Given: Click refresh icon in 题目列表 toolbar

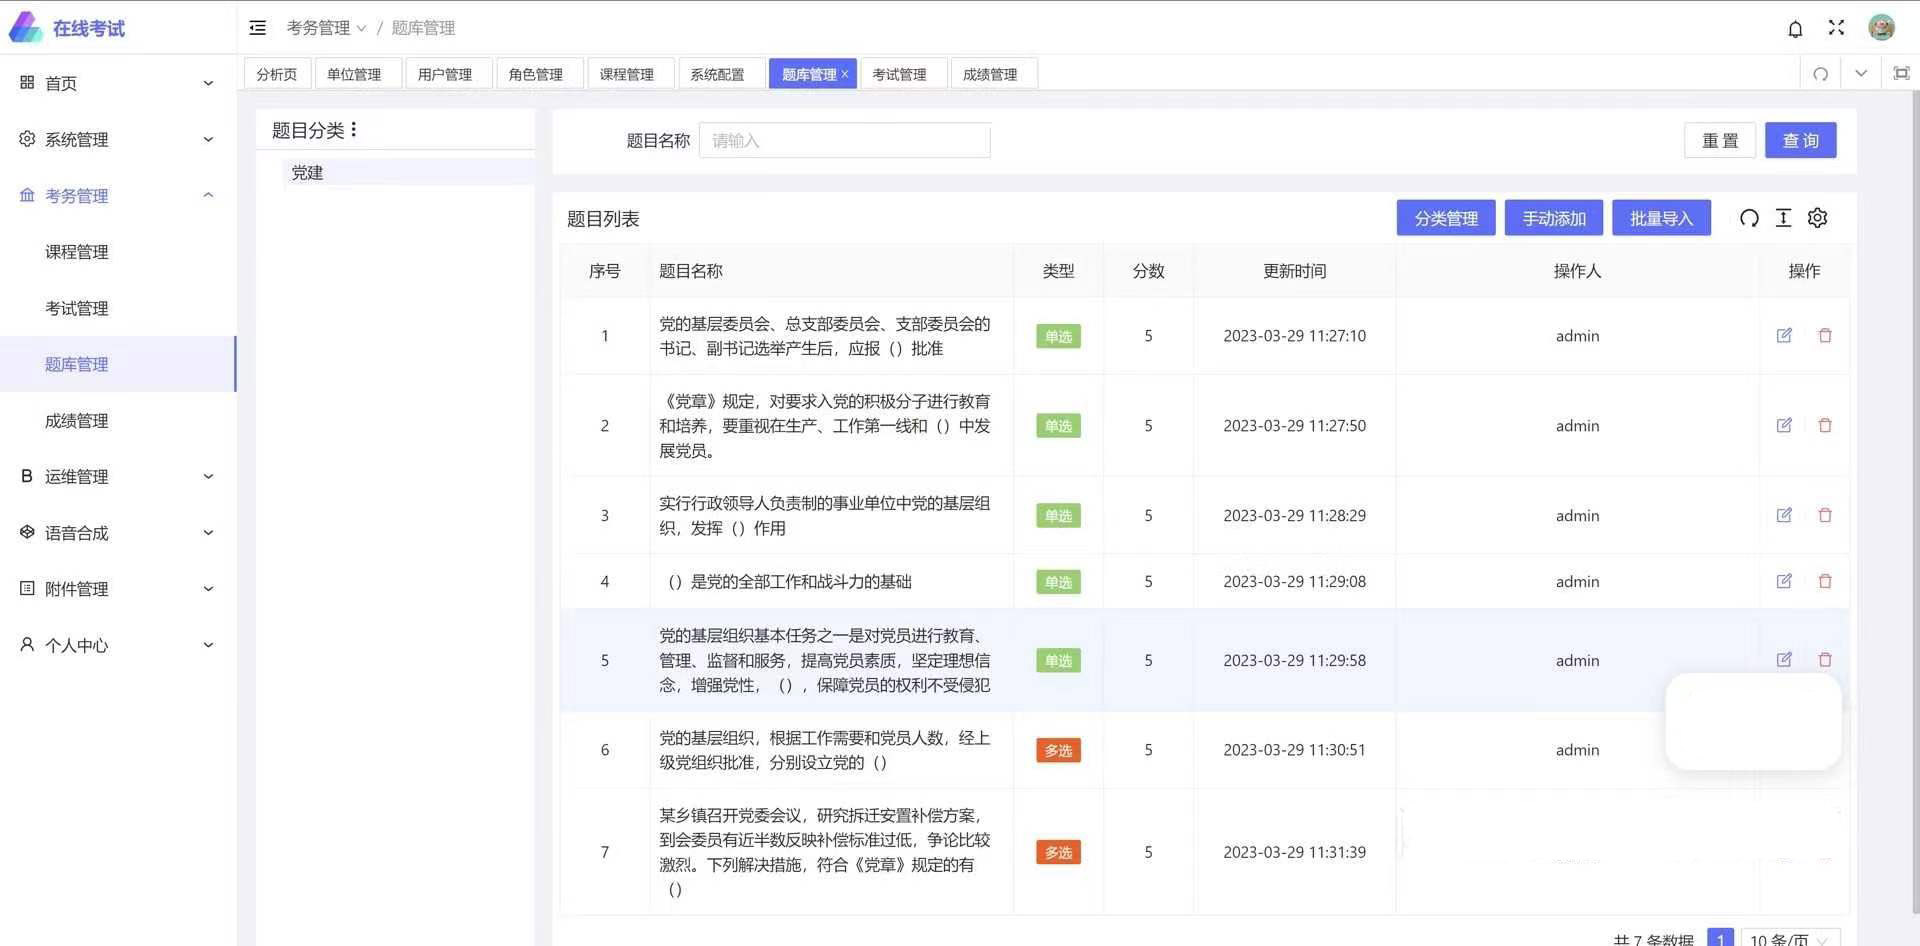Looking at the screenshot, I should pyautogui.click(x=1749, y=218).
